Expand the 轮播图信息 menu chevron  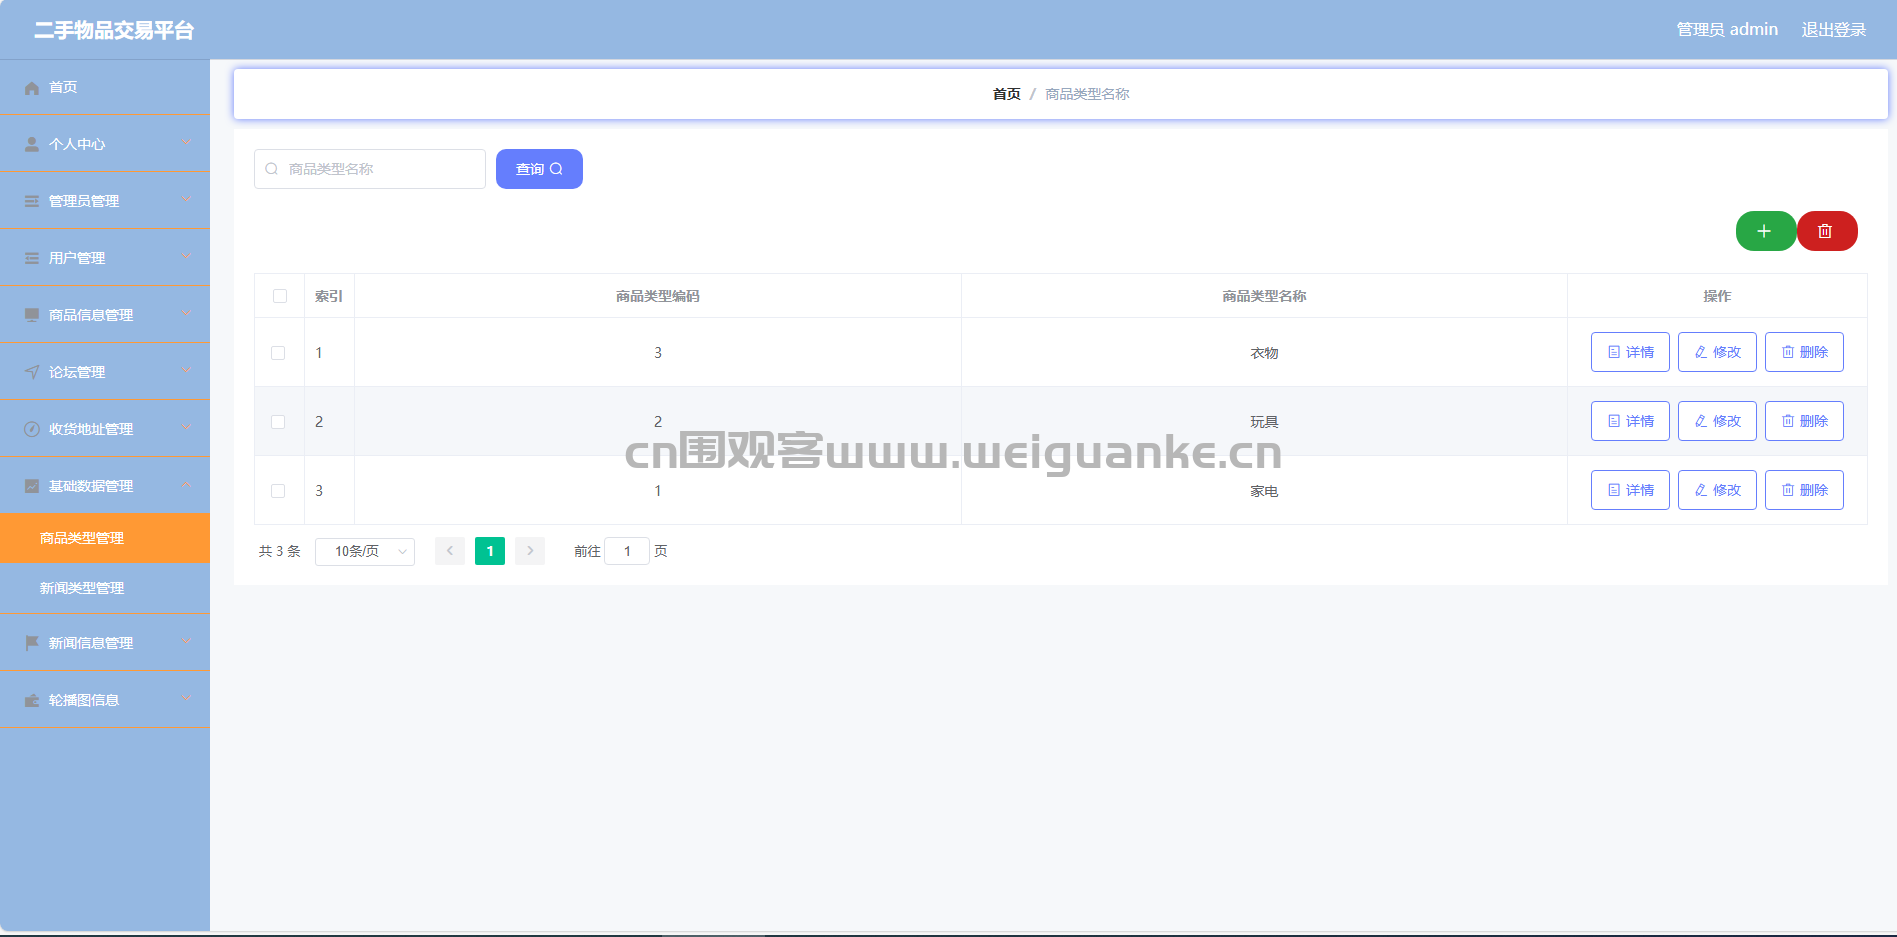coord(186,699)
